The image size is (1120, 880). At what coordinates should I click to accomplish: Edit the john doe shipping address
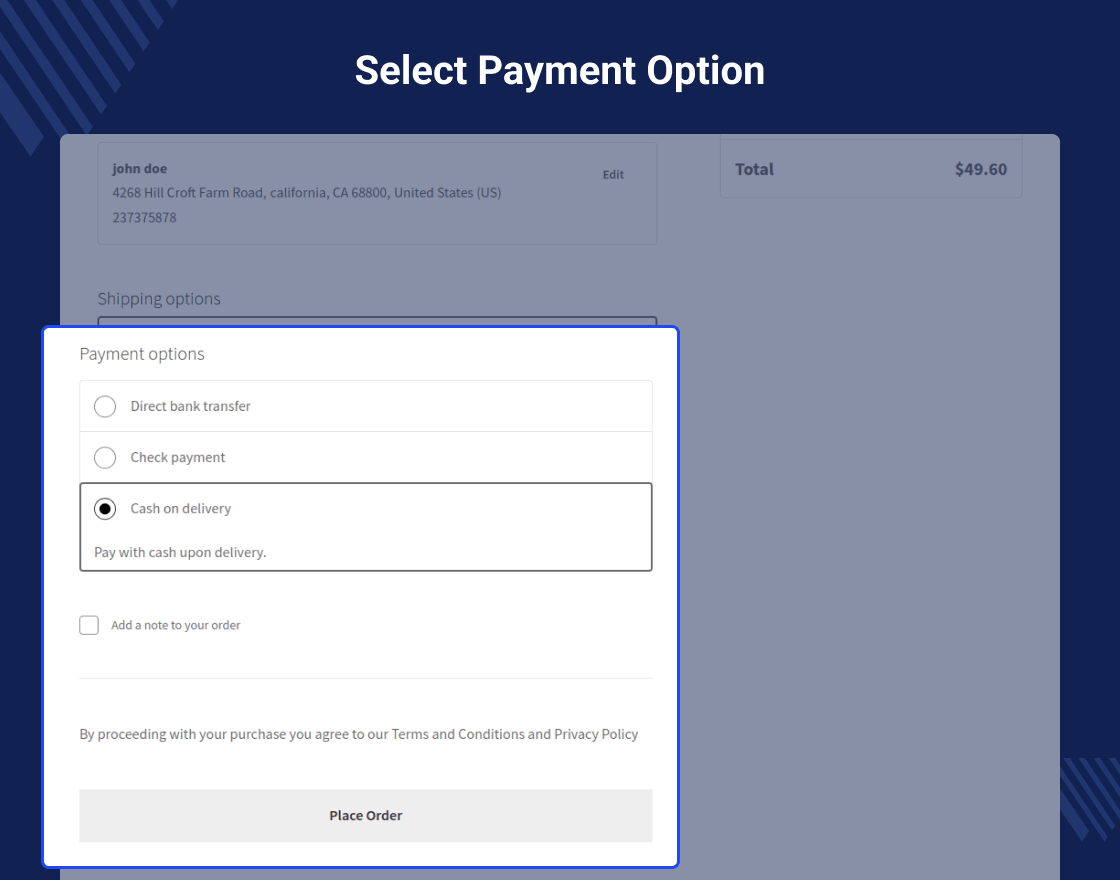613,175
